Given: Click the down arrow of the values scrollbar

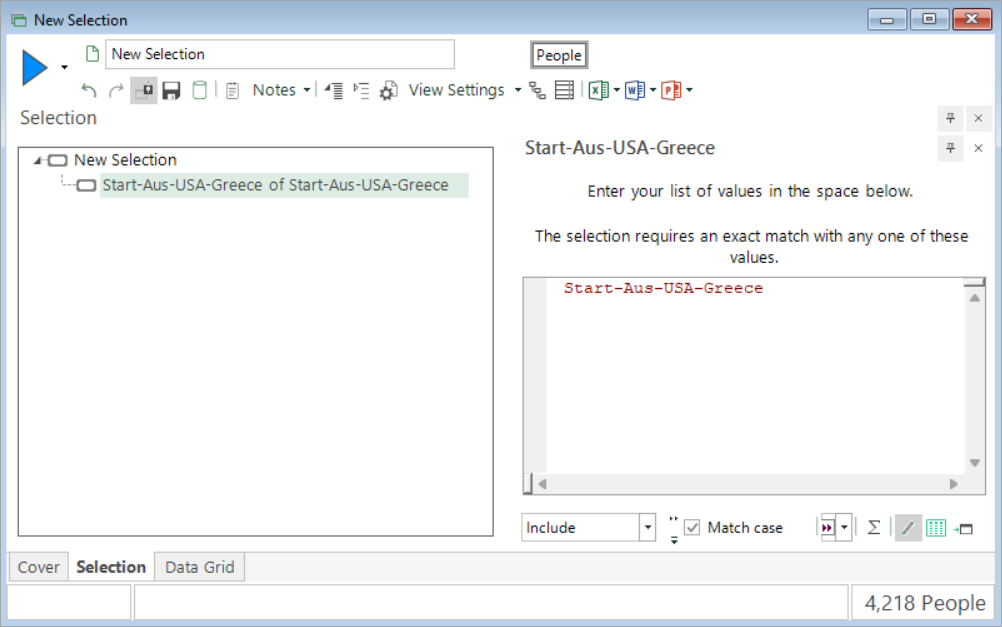Looking at the screenshot, I should (975, 463).
